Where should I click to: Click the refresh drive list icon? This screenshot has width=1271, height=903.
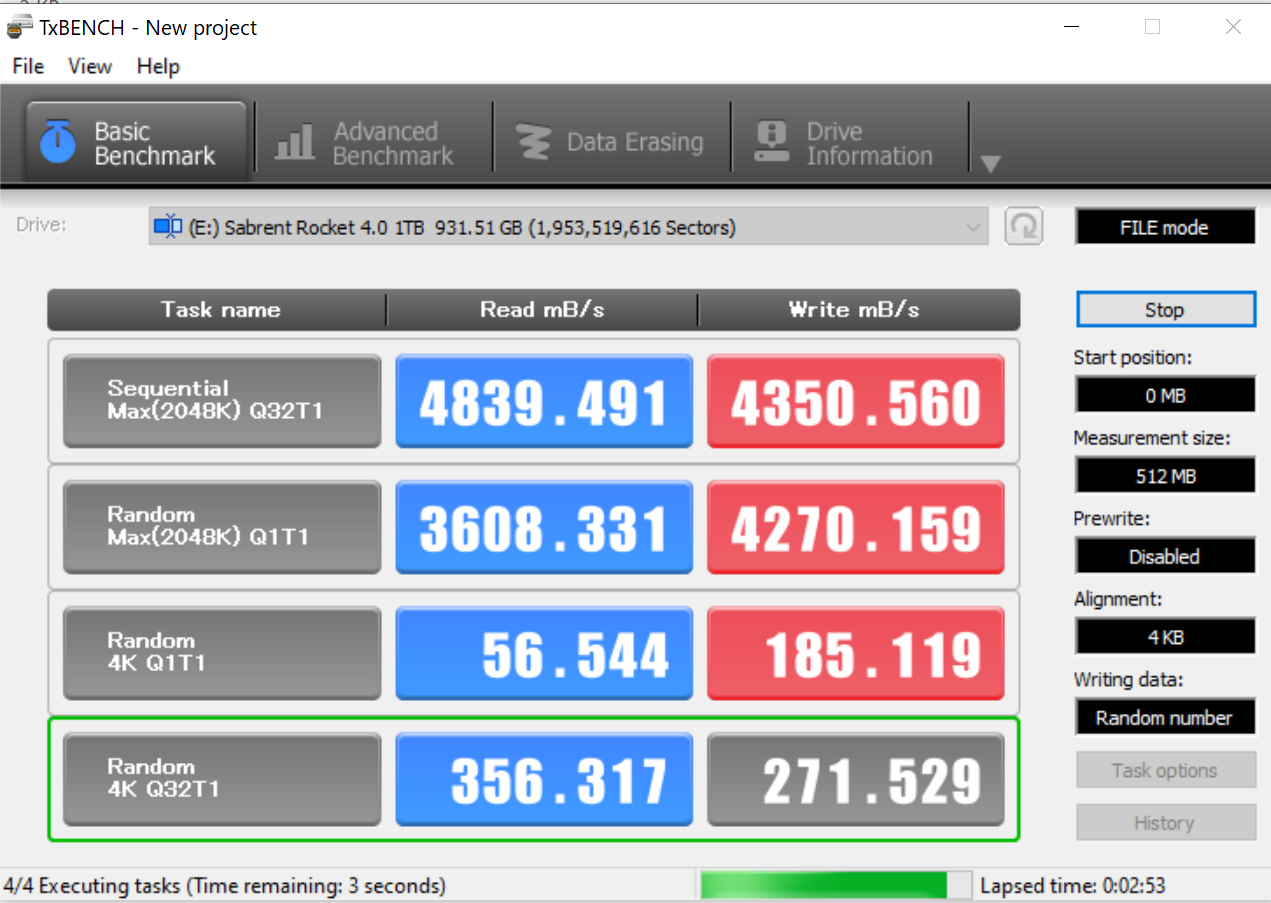1023,227
